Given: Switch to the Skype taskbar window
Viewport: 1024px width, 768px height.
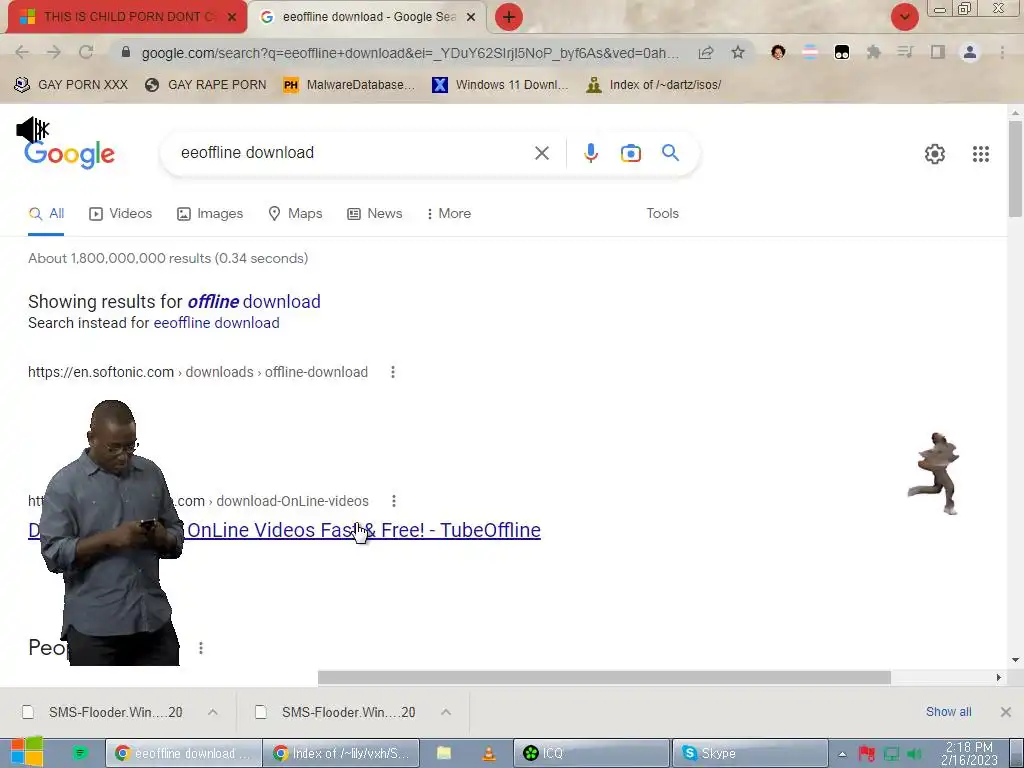Looking at the screenshot, I should 750,753.
